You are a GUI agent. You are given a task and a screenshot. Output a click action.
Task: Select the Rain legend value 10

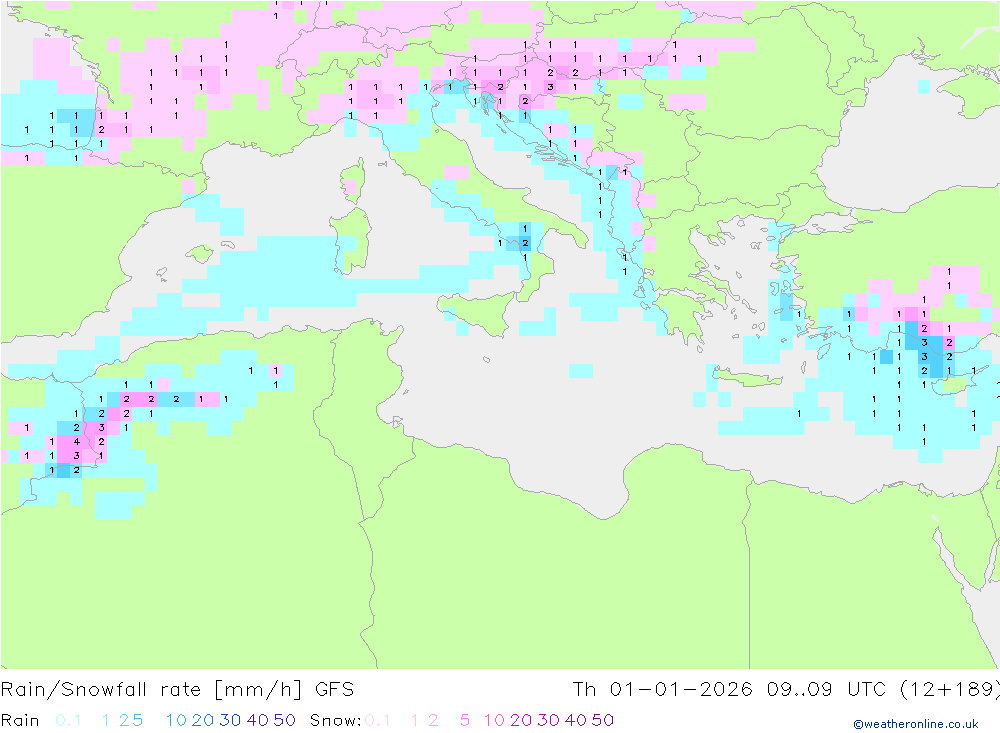tap(176, 720)
